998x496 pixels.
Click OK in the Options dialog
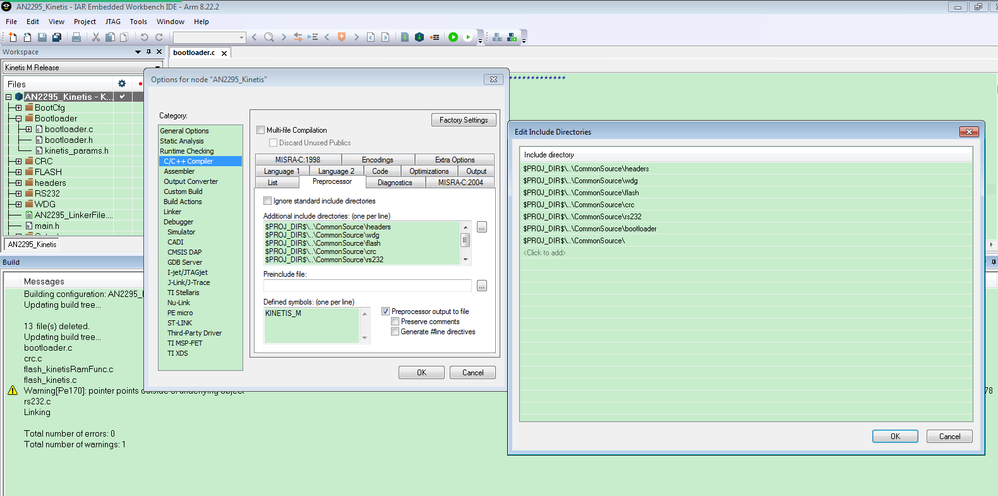tap(421, 372)
